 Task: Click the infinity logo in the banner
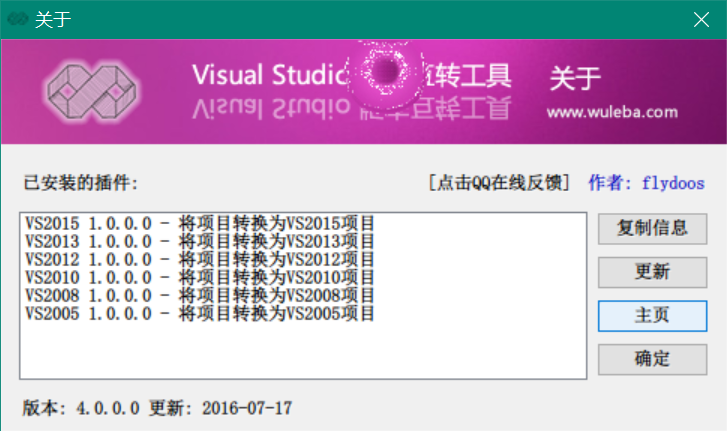tap(92, 91)
